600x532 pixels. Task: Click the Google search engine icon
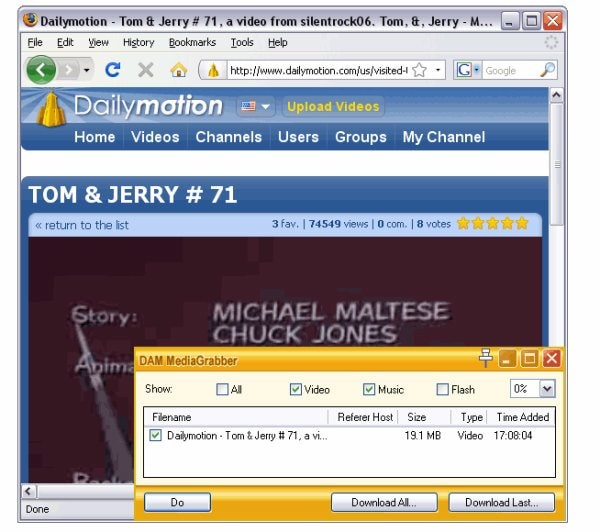point(464,70)
